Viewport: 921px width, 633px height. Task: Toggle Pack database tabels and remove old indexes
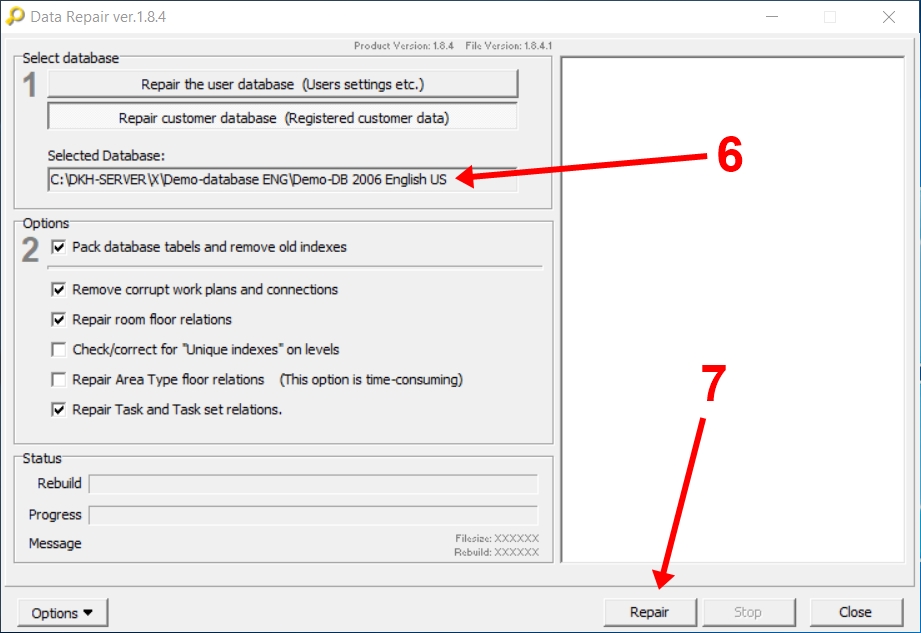pos(58,247)
